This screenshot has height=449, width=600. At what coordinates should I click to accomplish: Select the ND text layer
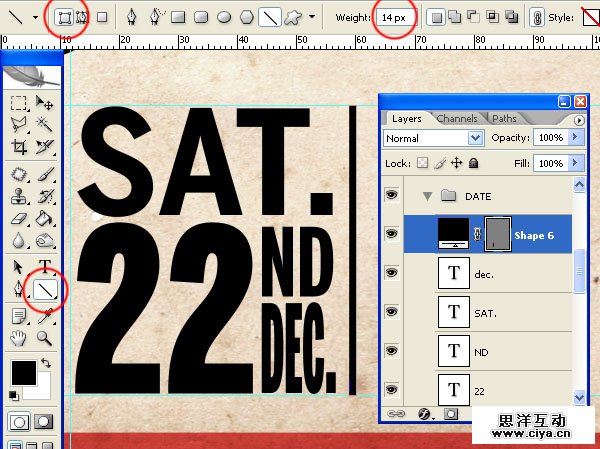488,351
